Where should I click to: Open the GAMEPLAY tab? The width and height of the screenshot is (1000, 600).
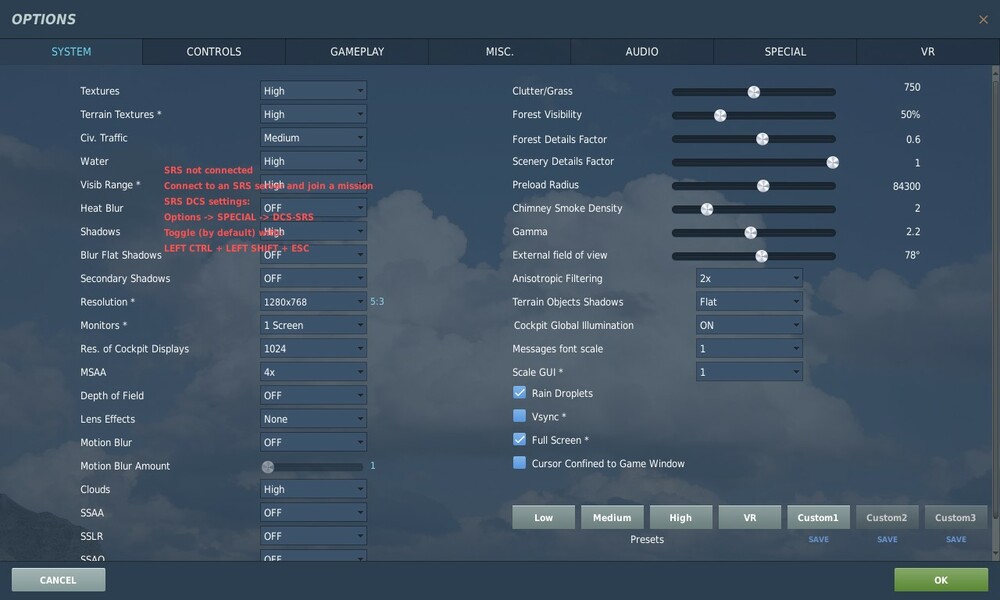(357, 52)
